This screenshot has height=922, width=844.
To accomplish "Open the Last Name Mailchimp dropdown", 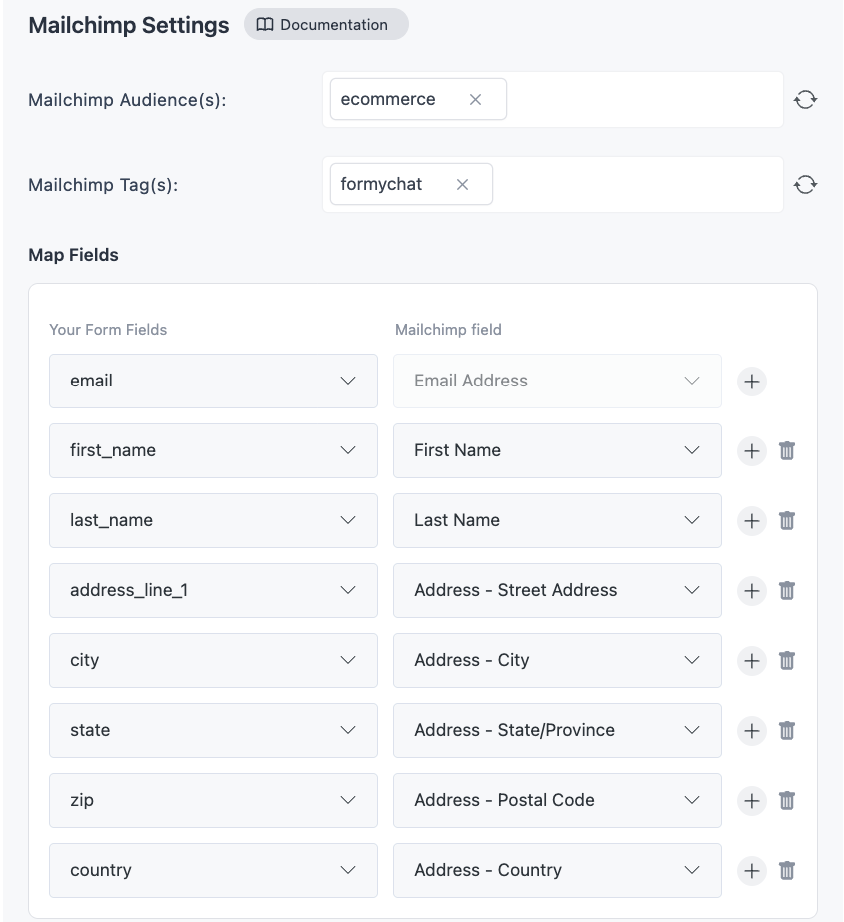I will click(558, 520).
